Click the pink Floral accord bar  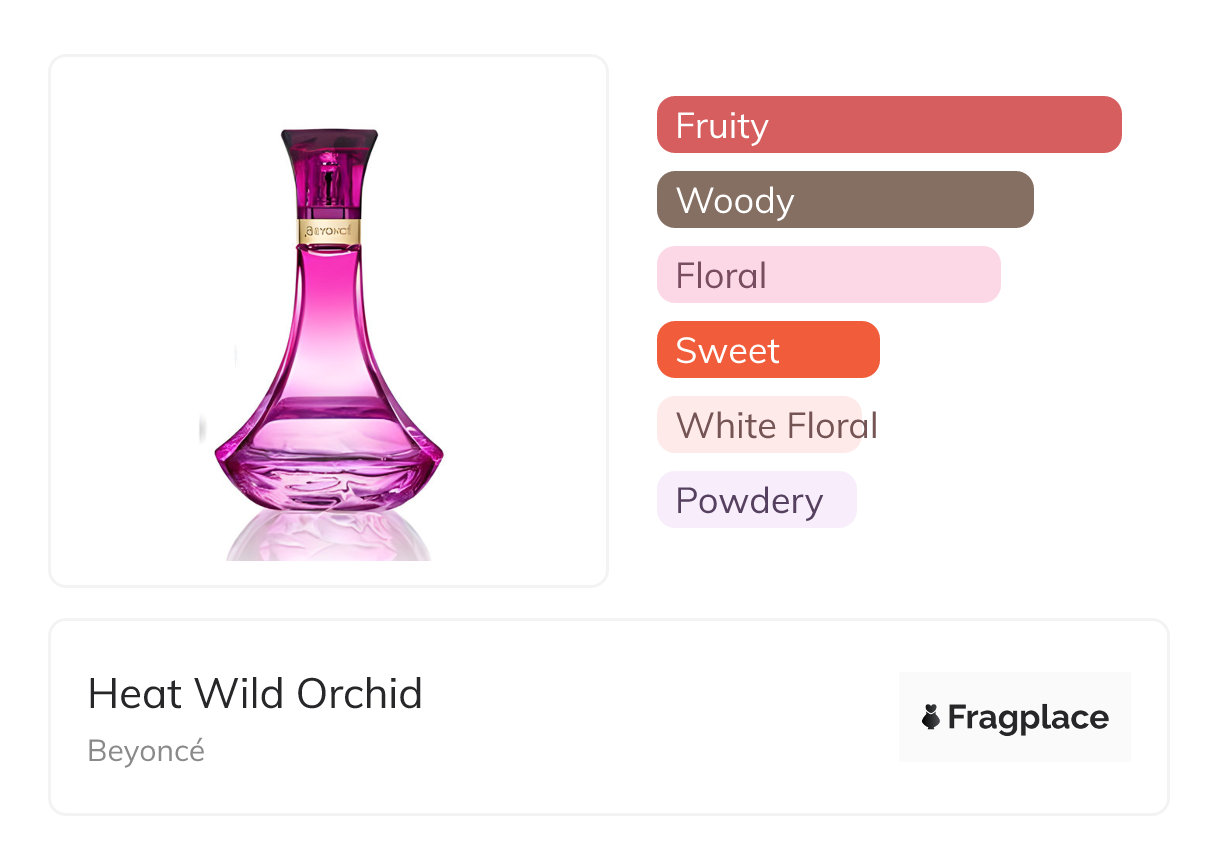click(828, 275)
